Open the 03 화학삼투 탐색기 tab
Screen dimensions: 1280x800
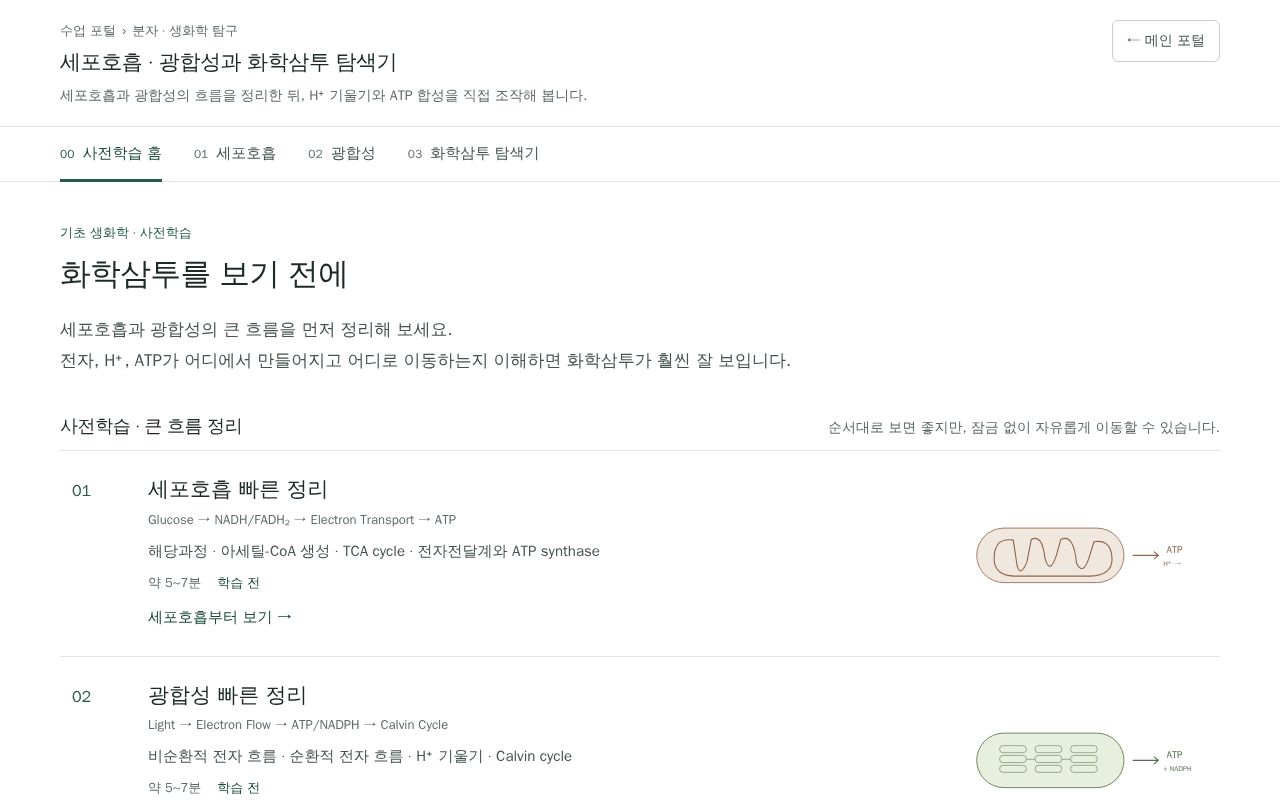[473, 153]
